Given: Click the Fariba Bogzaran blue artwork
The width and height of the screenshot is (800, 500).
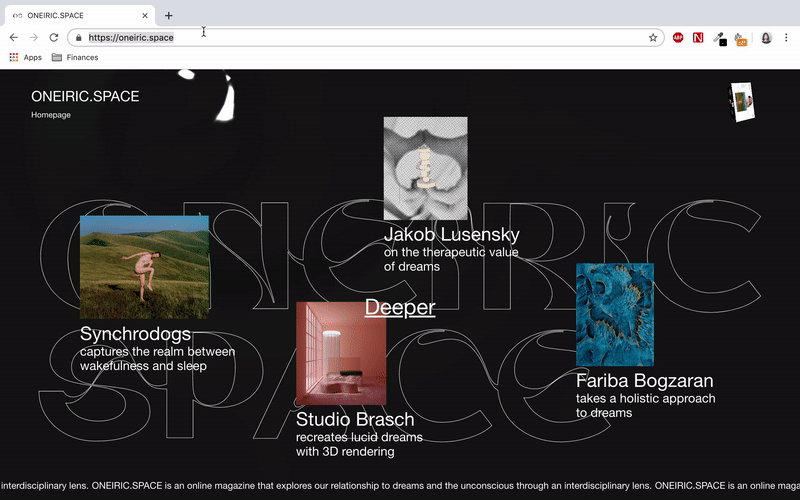Looking at the screenshot, I should click(615, 314).
